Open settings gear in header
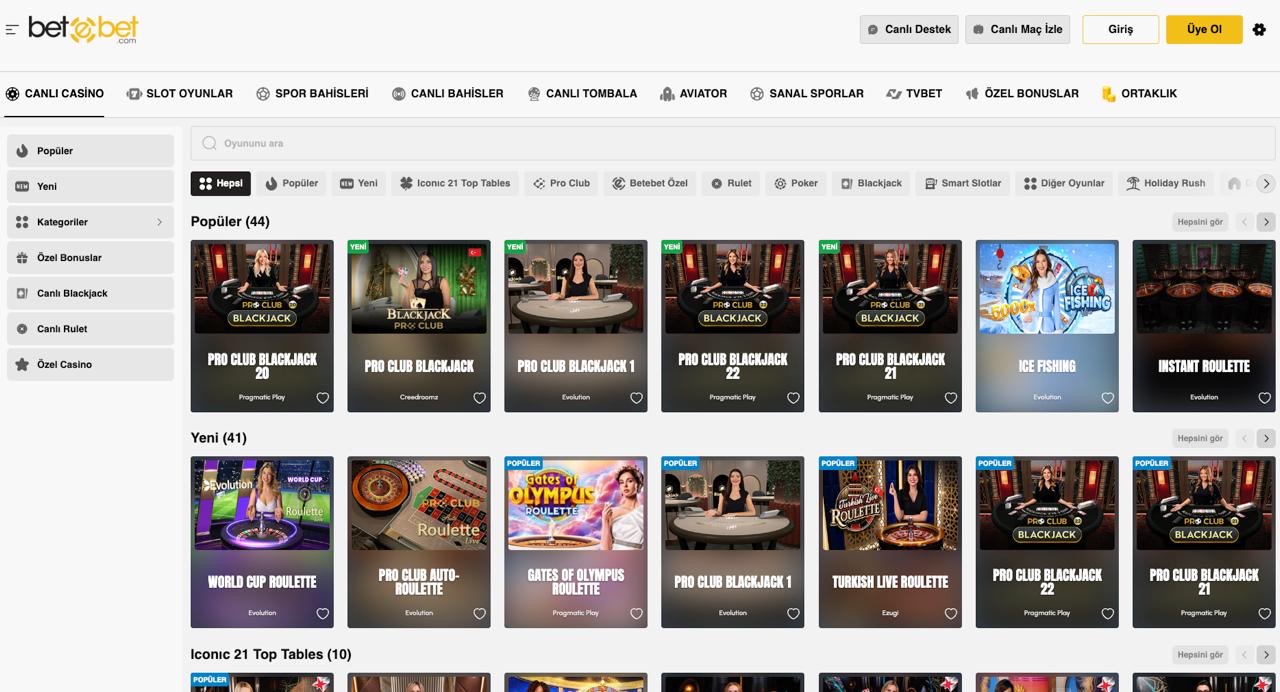Viewport: 1280px width, 692px height. click(x=1259, y=30)
